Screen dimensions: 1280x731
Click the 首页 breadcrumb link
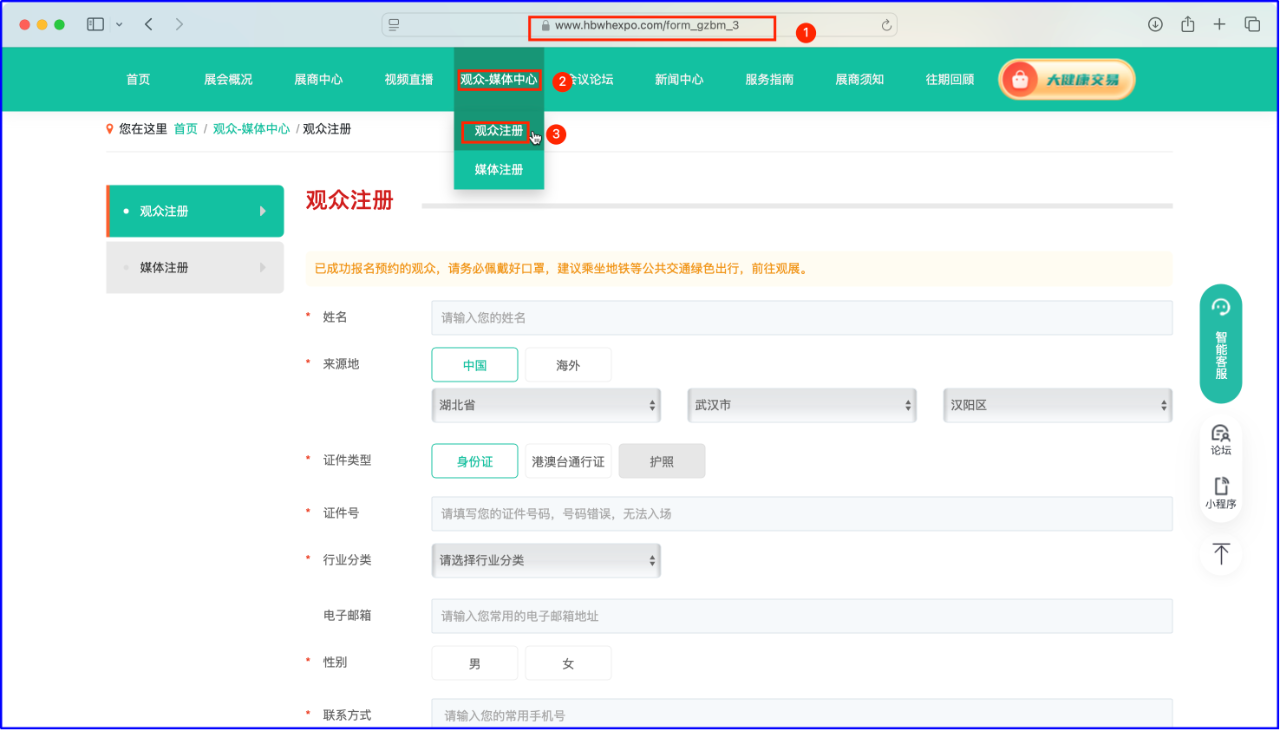[x=185, y=129]
